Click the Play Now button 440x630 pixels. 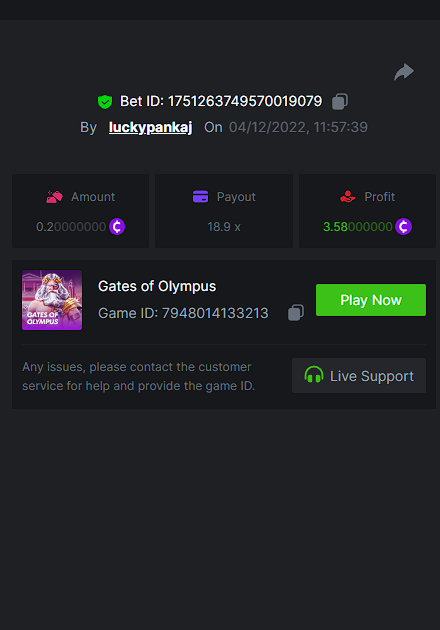[x=371, y=300]
